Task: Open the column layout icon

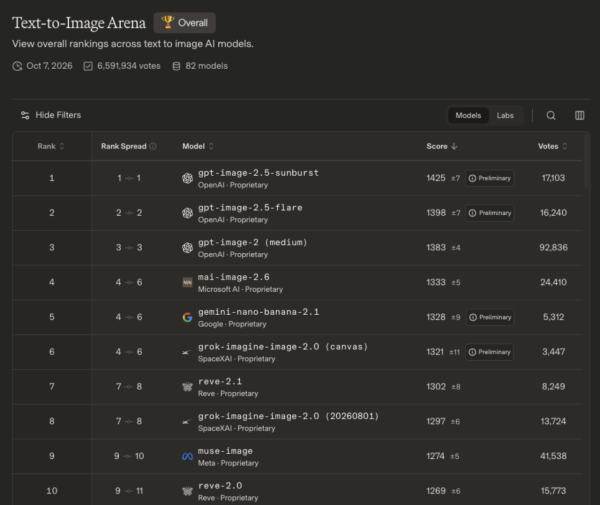Action: (x=579, y=116)
